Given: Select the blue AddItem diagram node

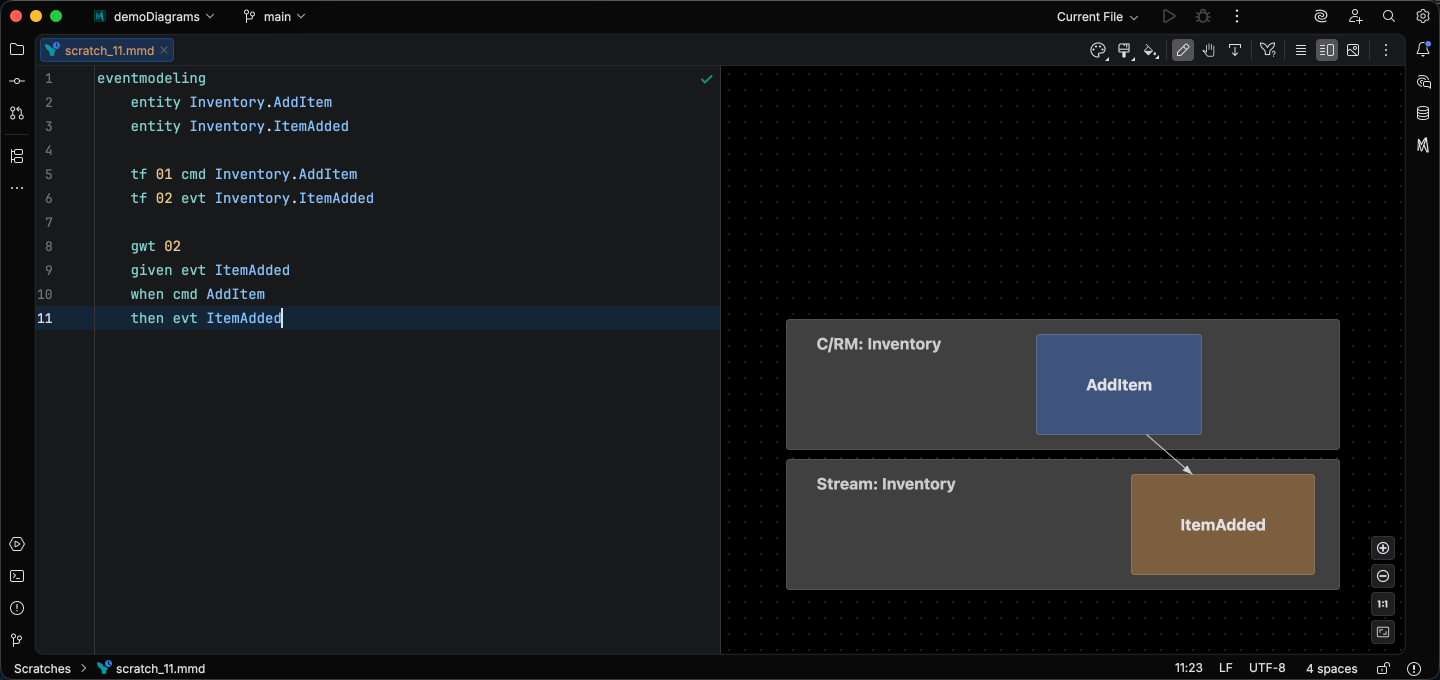Looking at the screenshot, I should pos(1118,384).
